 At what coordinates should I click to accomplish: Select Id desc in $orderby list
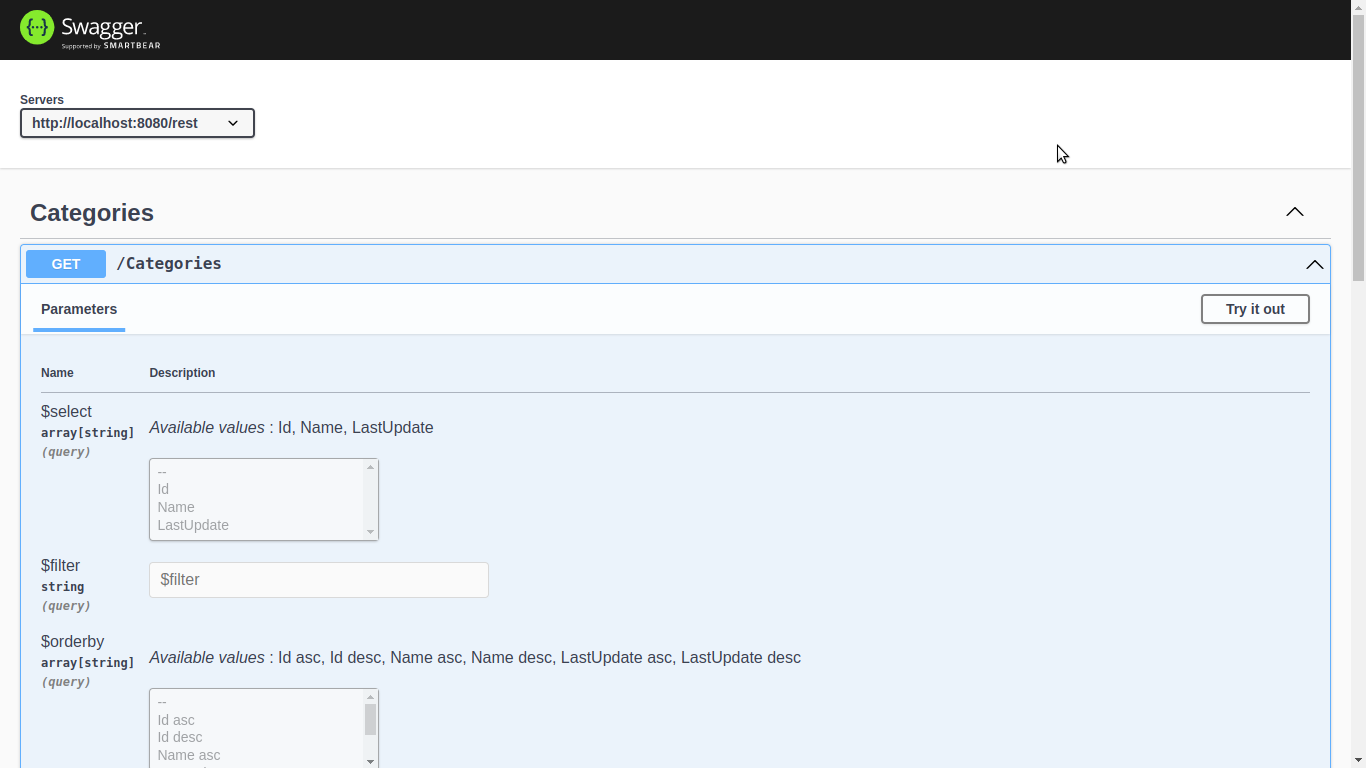(x=180, y=737)
